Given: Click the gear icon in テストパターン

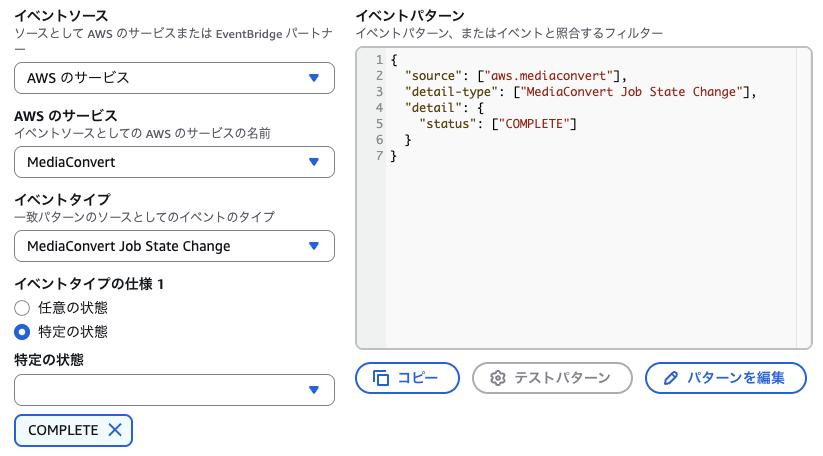Looking at the screenshot, I should 498,378.
